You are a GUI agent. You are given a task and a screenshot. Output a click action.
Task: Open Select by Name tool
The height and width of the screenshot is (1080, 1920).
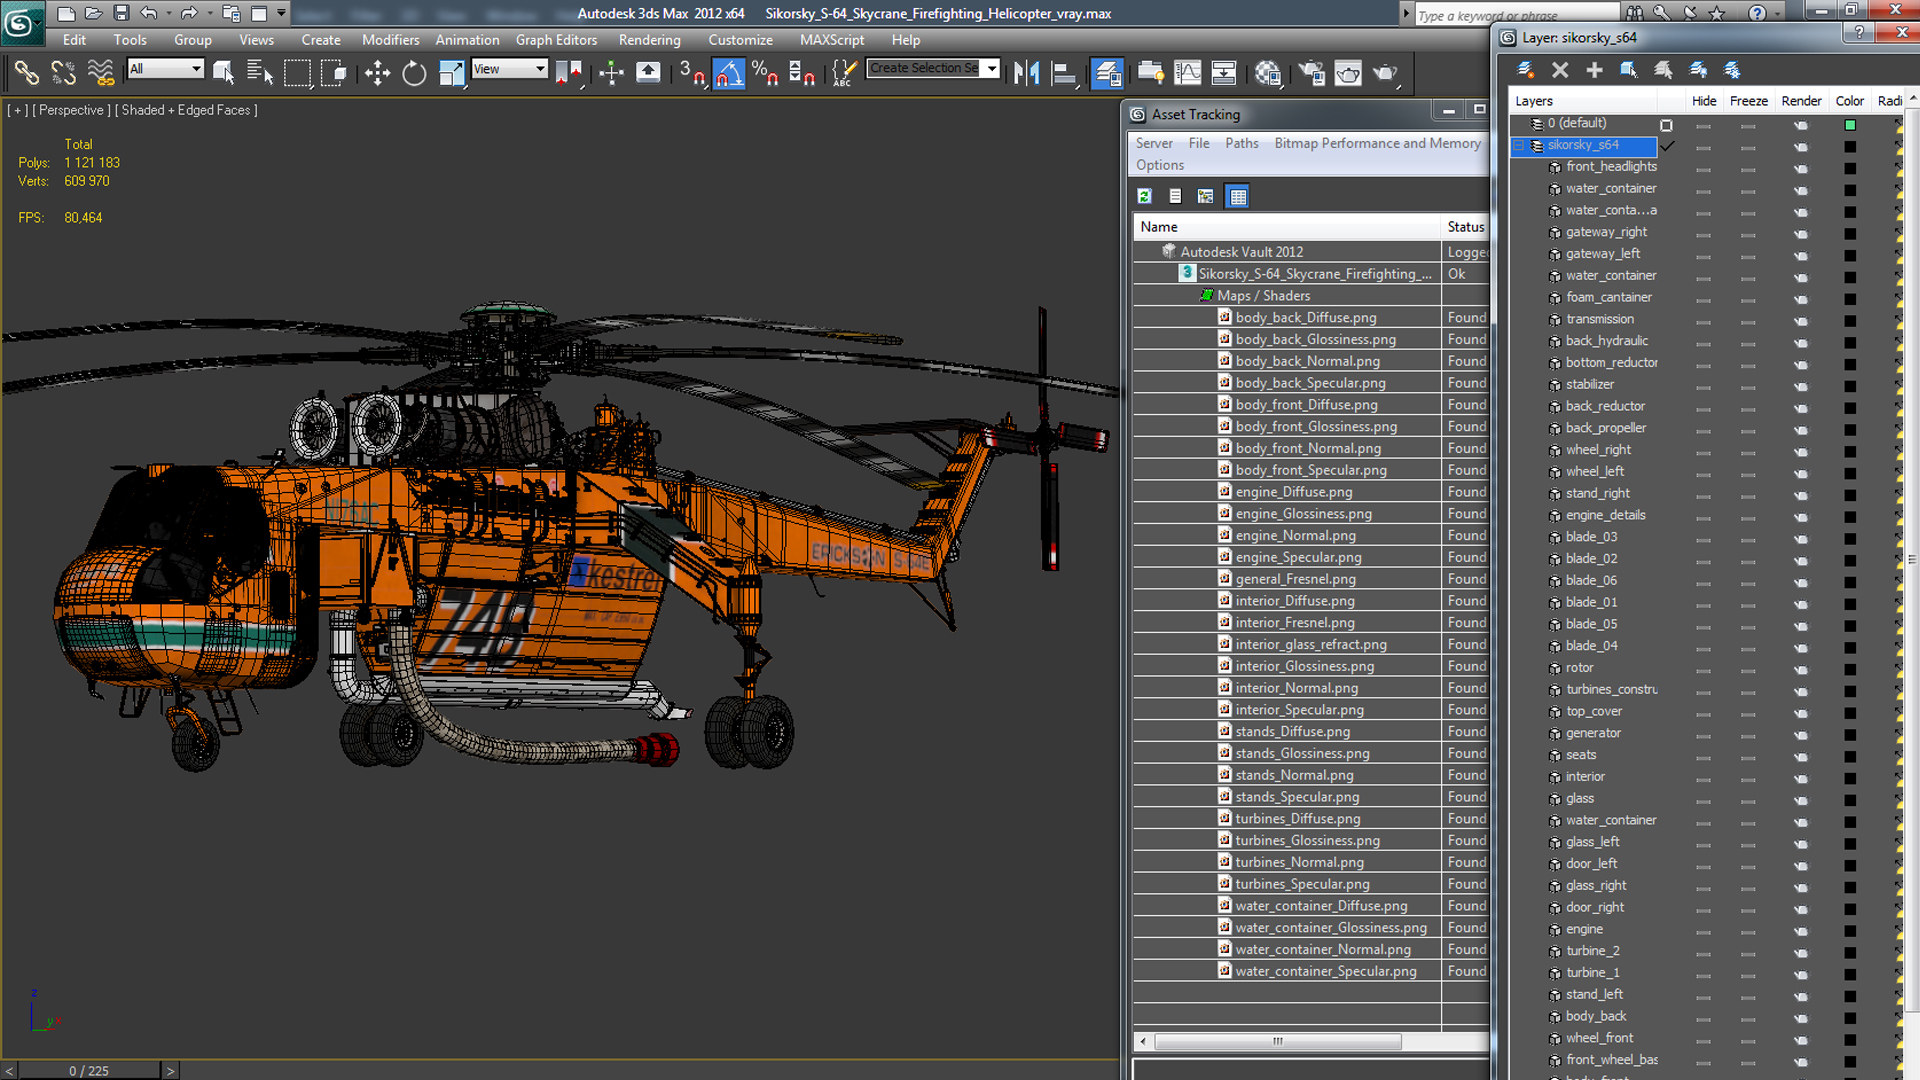260,73
